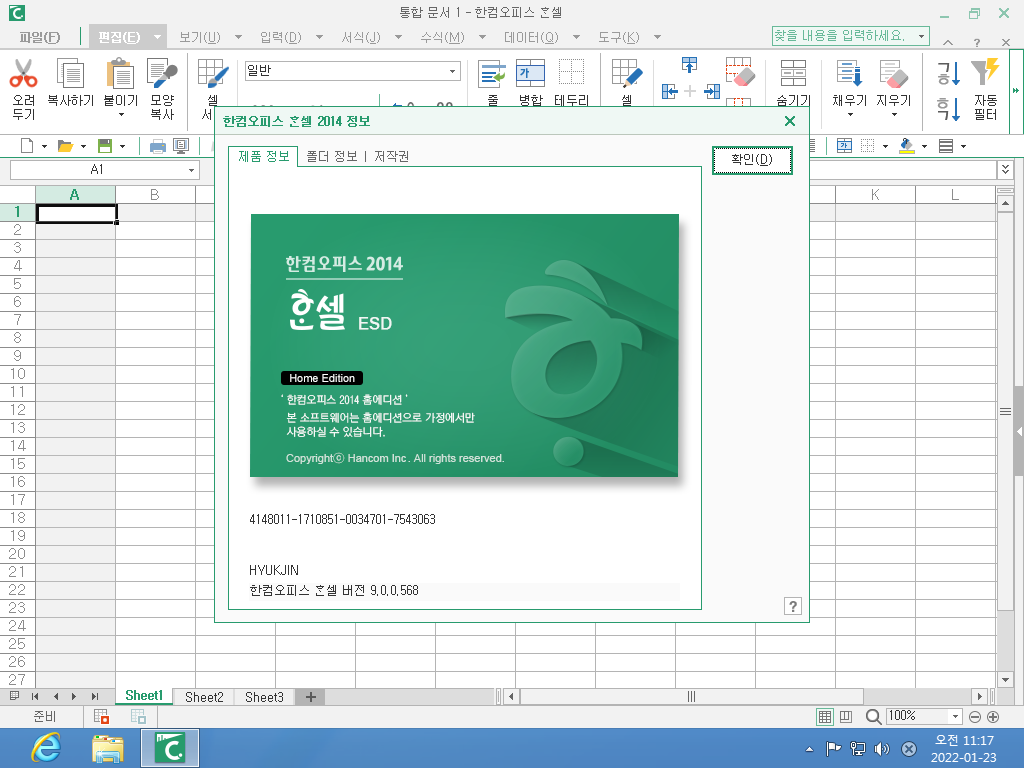Click the Border (테두리) icon

[x=571, y=73]
